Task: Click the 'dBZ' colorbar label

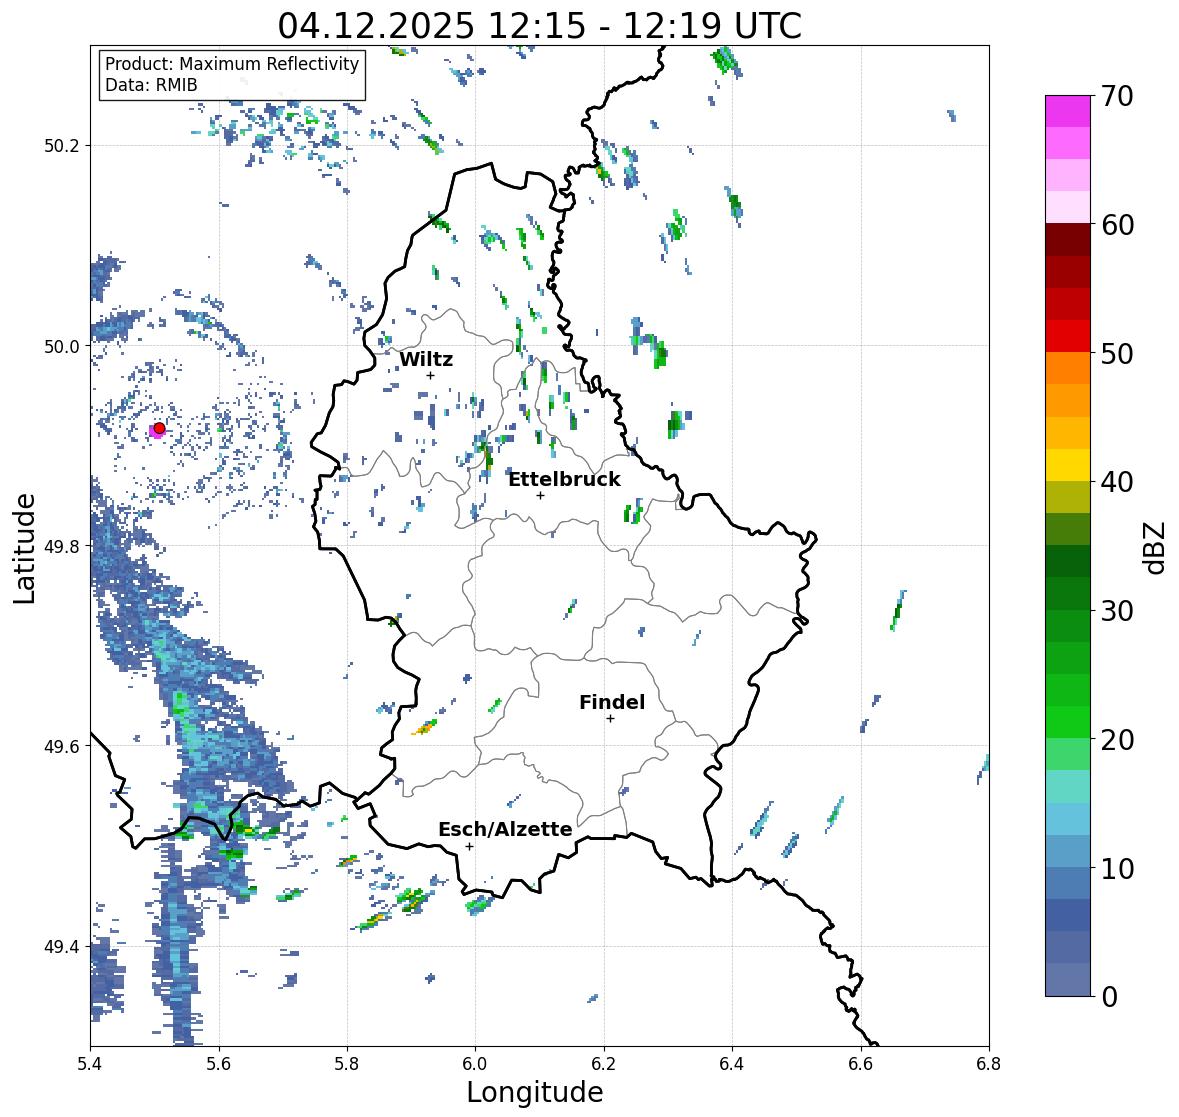Action: [1156, 547]
